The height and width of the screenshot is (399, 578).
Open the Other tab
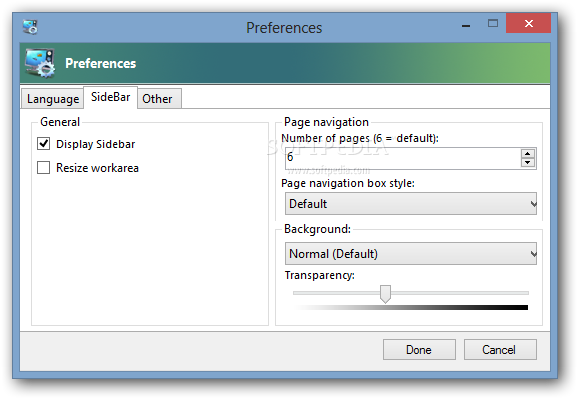tap(159, 98)
